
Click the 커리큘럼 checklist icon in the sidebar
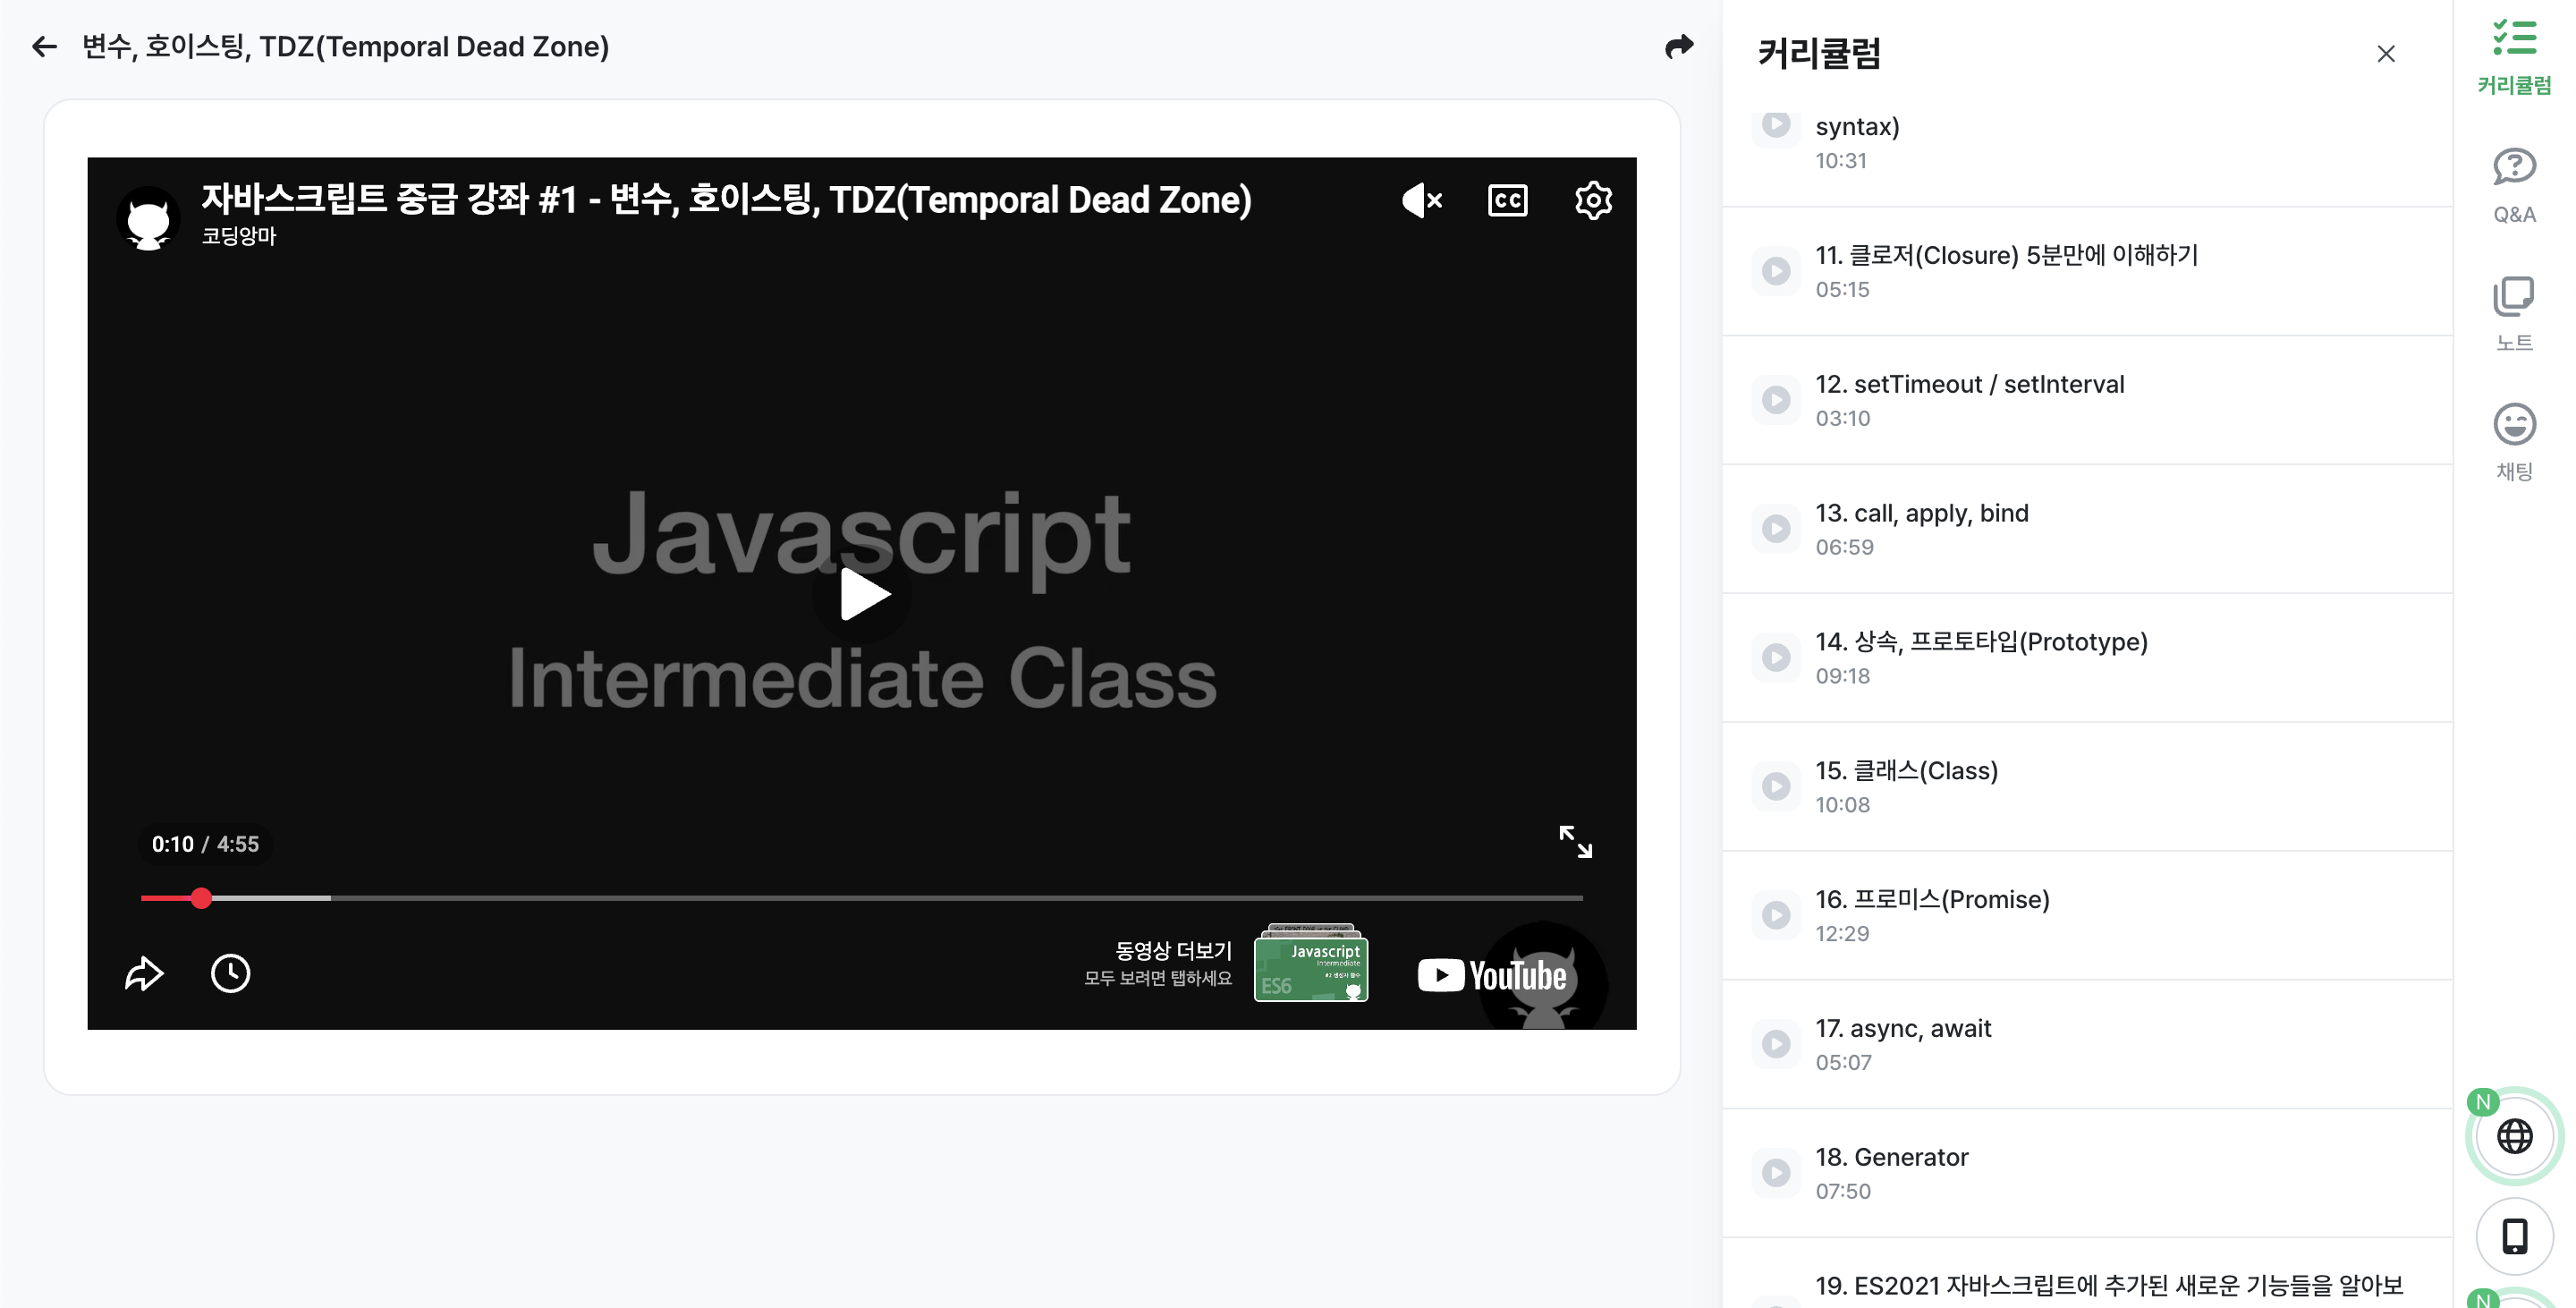click(2515, 38)
